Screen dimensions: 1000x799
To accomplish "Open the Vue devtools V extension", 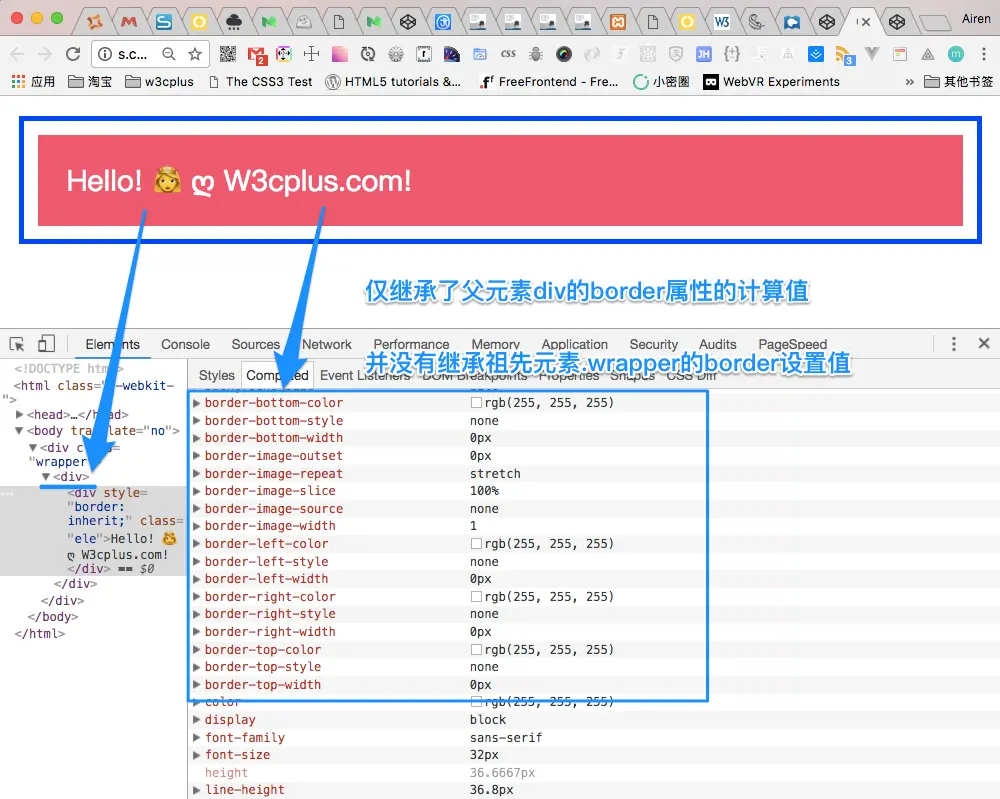I will [872, 54].
